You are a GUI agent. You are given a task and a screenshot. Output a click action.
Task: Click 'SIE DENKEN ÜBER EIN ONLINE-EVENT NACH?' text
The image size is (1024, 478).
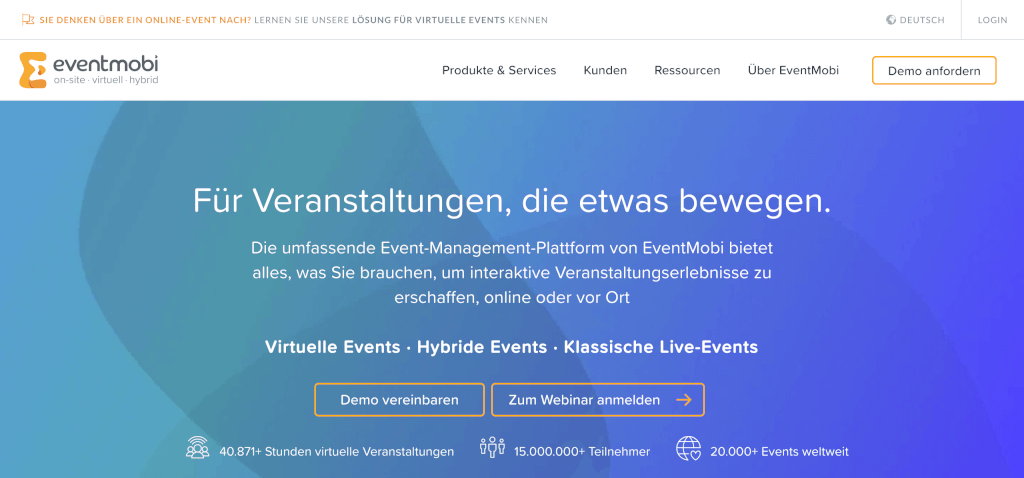click(145, 20)
